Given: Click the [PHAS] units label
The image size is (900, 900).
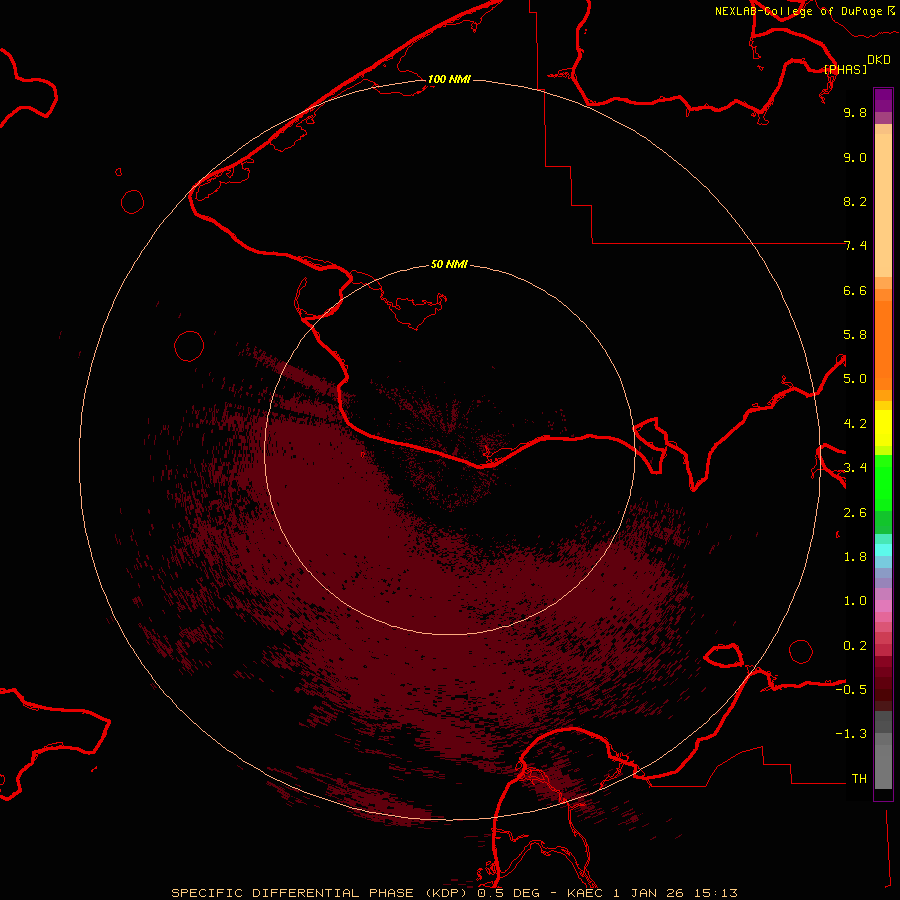Looking at the screenshot, I should [x=845, y=69].
